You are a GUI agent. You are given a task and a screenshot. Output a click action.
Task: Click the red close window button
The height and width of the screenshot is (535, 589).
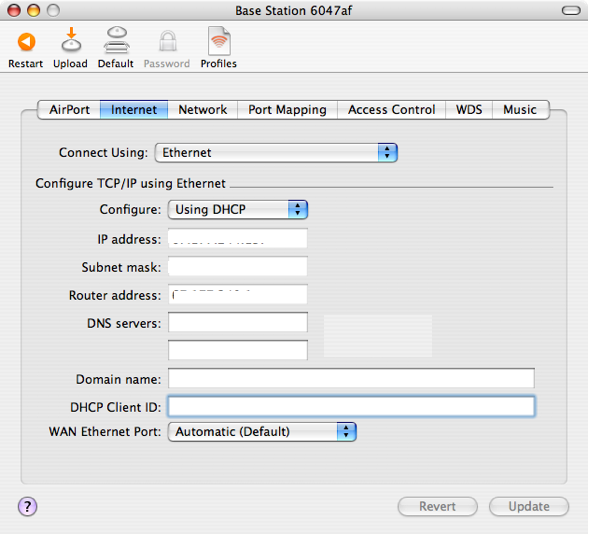click(14, 11)
